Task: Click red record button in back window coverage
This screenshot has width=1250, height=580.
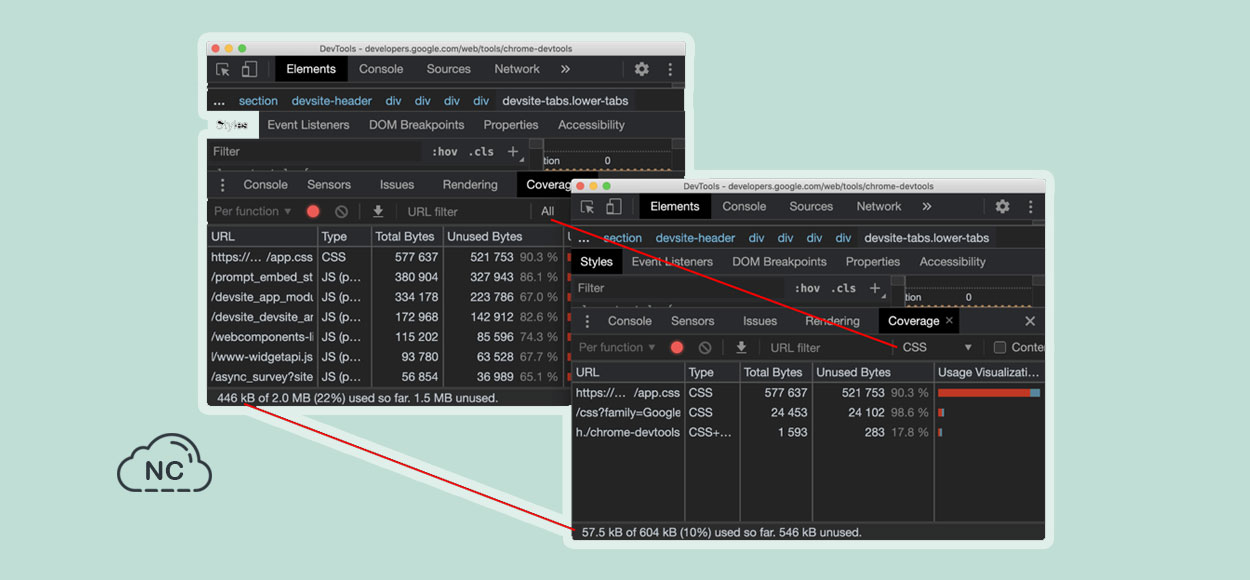Action: click(x=313, y=211)
